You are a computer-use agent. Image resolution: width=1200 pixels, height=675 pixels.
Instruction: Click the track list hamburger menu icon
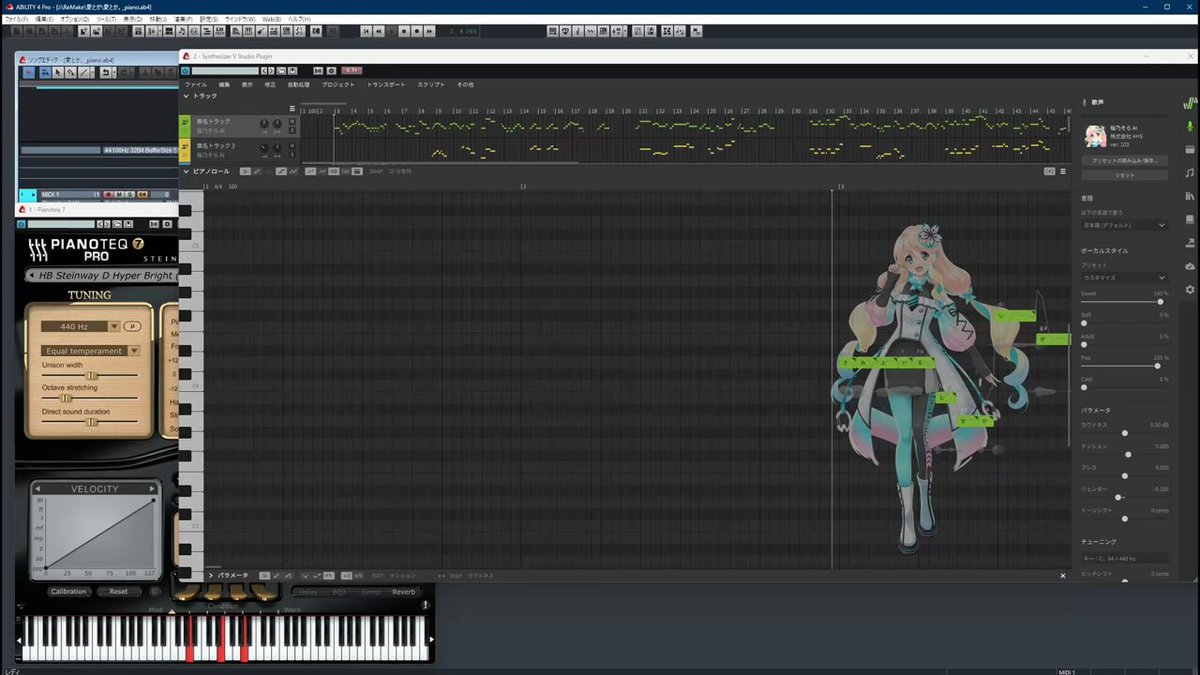292,108
